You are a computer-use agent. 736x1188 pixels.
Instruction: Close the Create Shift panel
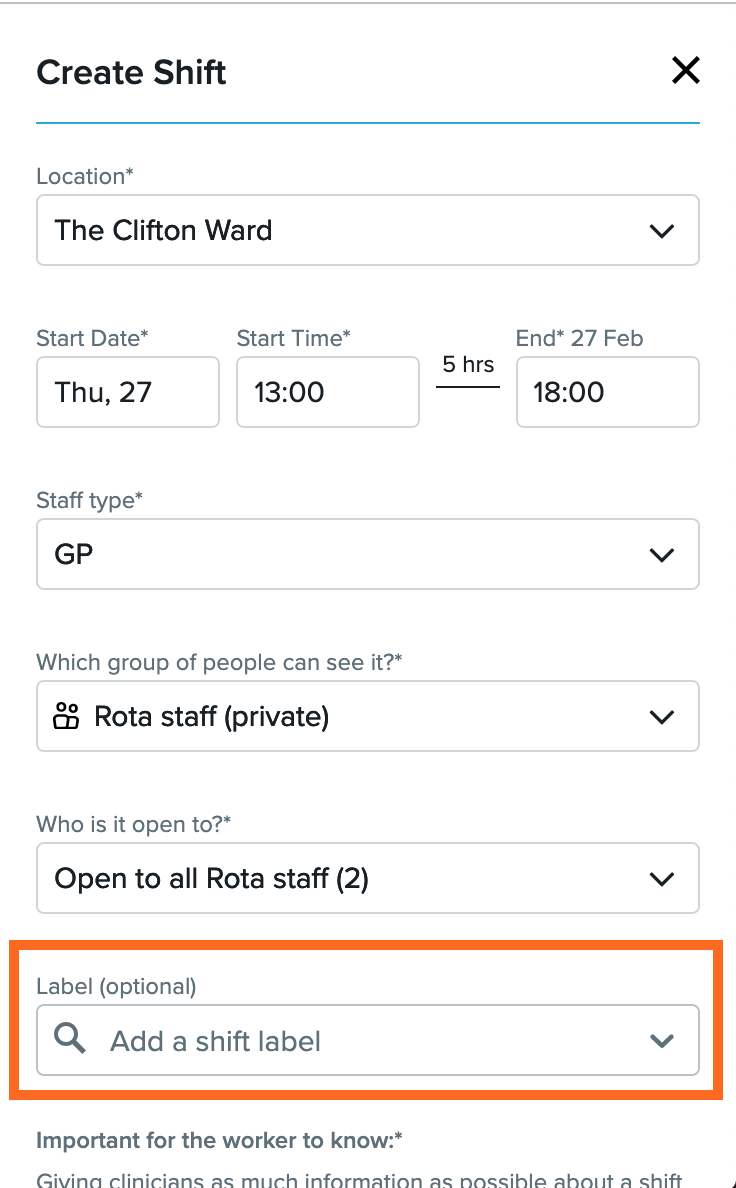[685, 70]
